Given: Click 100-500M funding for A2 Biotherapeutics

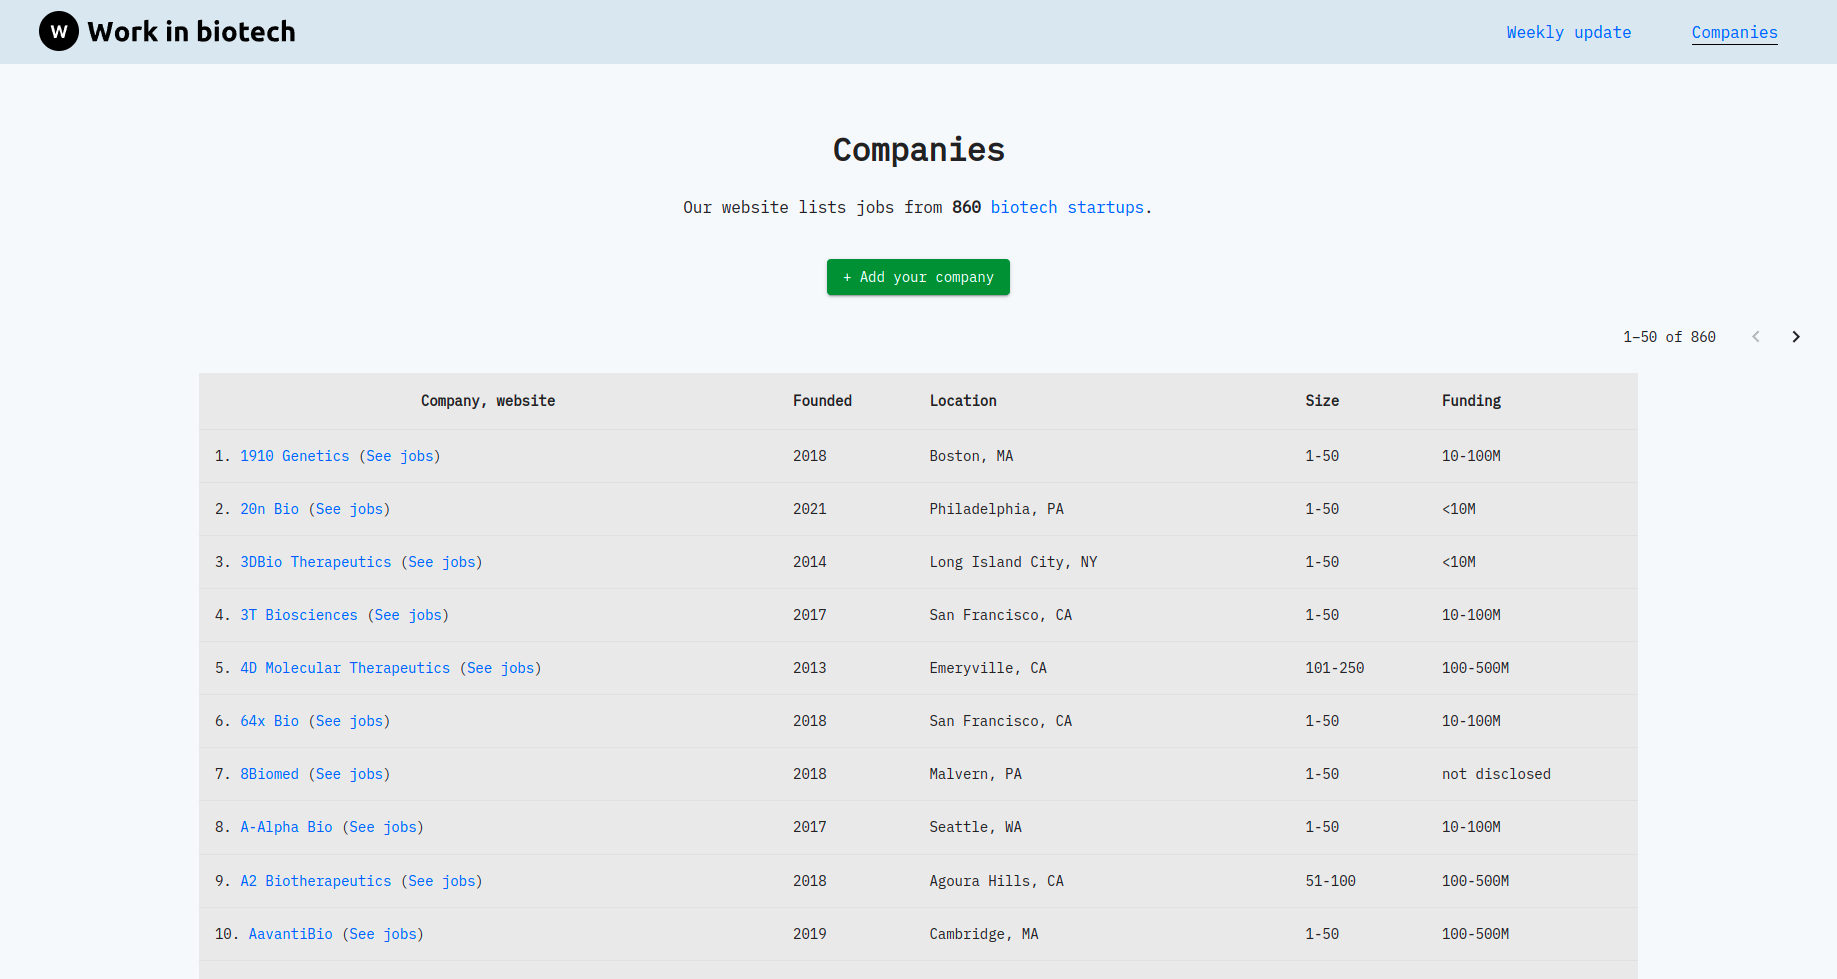Looking at the screenshot, I should point(1475,881).
